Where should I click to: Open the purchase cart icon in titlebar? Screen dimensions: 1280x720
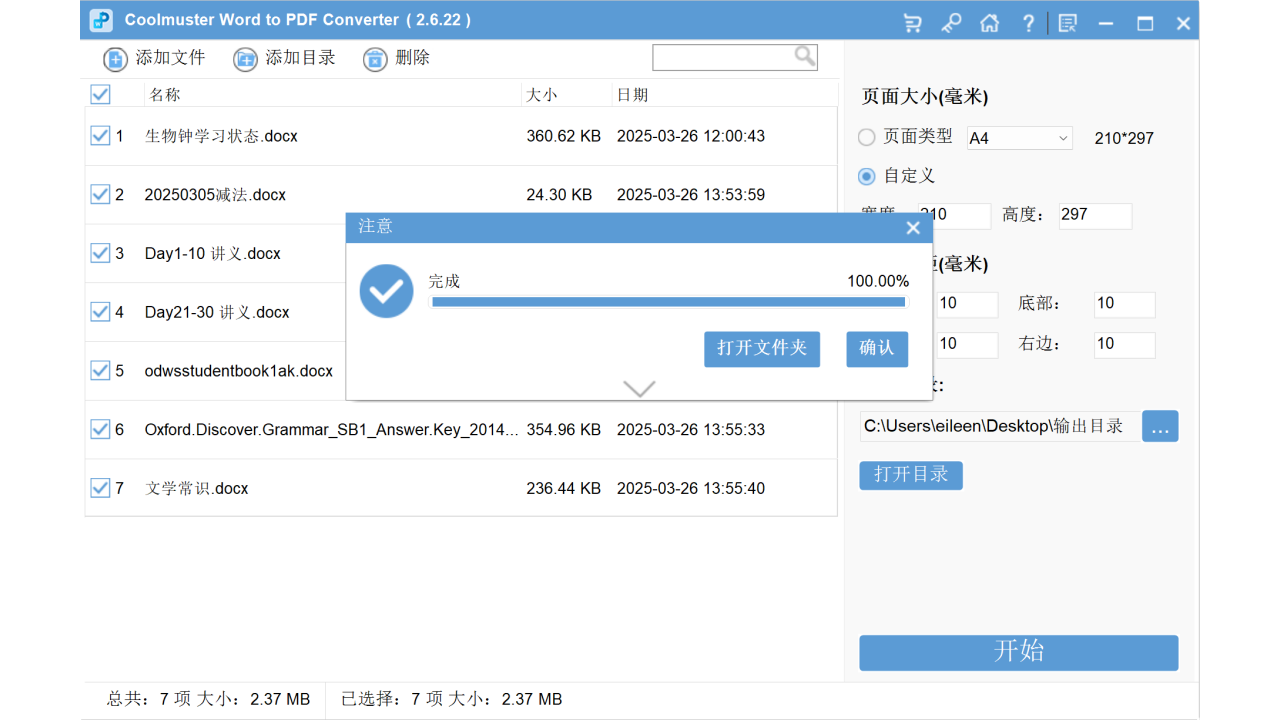(x=911, y=21)
